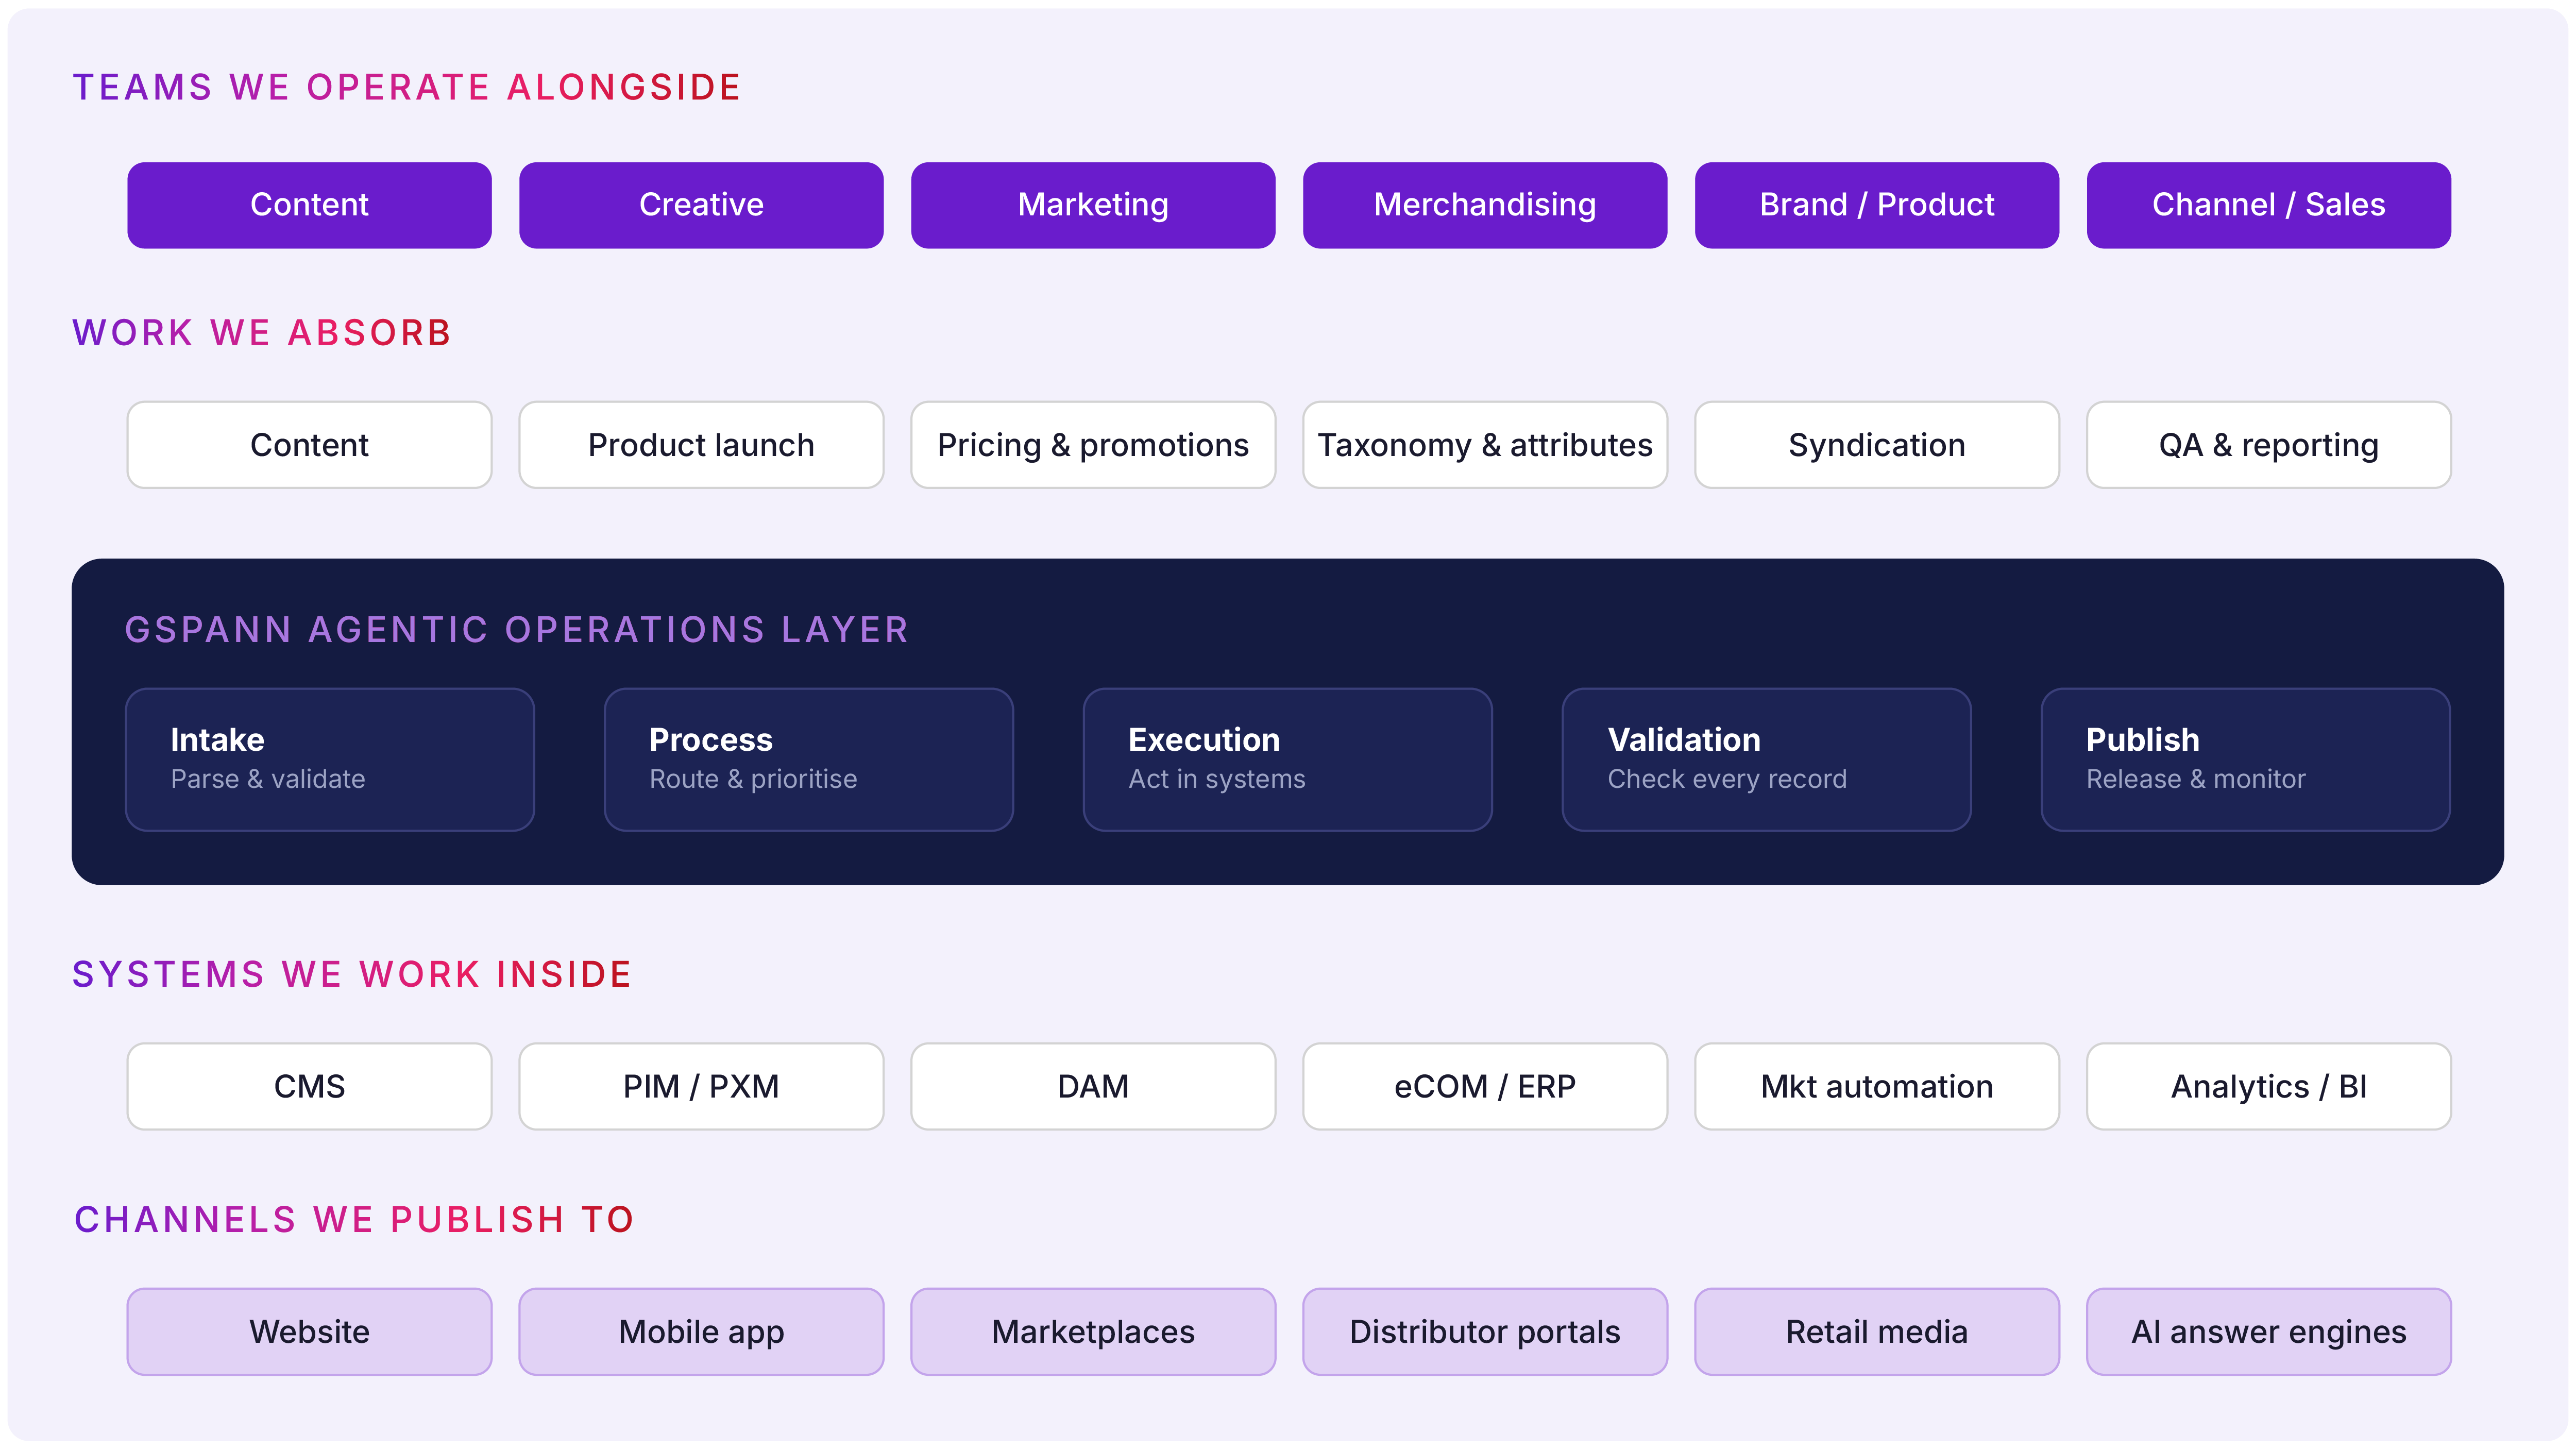Image resolution: width=2576 pixels, height=1450 pixels.
Task: Select the Channel / Sales box
Action: pyautogui.click(x=2269, y=205)
